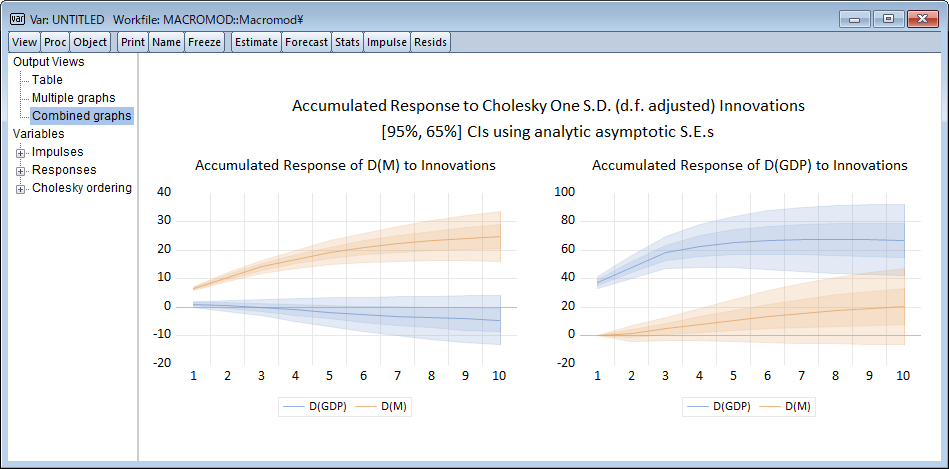The image size is (949, 469).
Task: Select the Cholesky ordering label
Action: [x=82, y=188]
